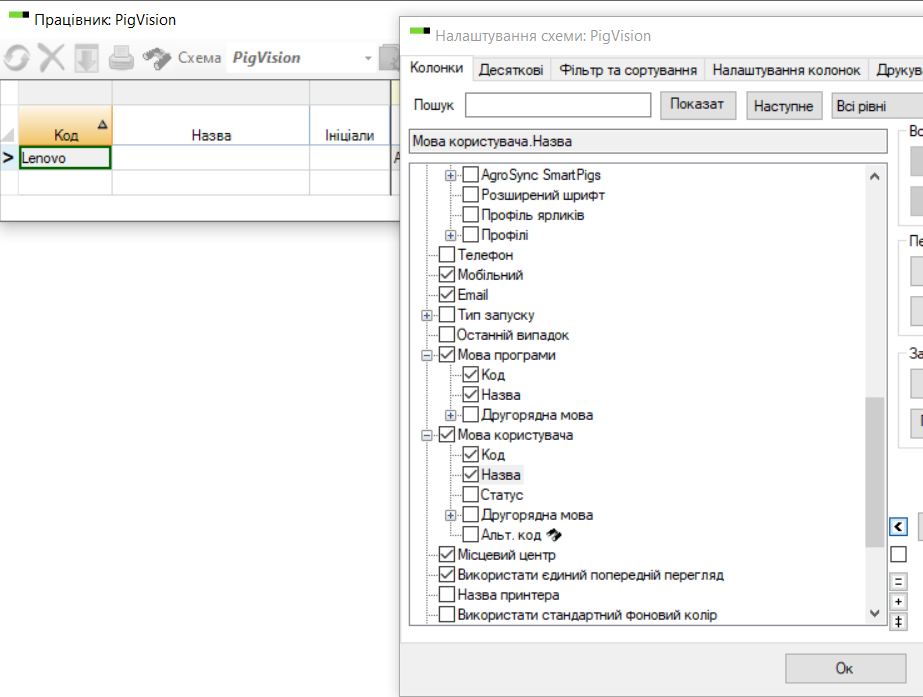Click the equals sign button beside tree
Screen dimensions: 923x697
(x=898, y=582)
